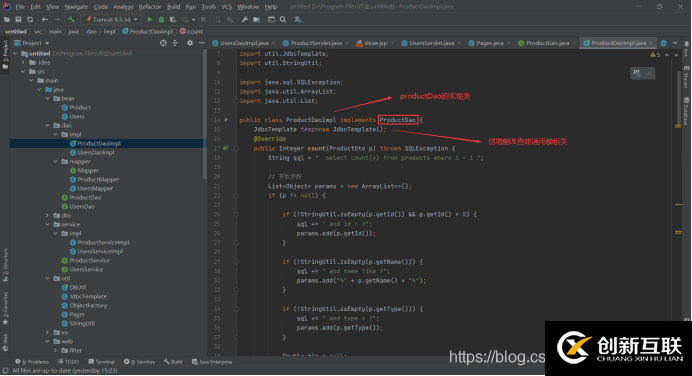Image resolution: width=692 pixels, height=376 pixels.
Task: Click the count breadcrumb in navigation bar
Action: 192,31
